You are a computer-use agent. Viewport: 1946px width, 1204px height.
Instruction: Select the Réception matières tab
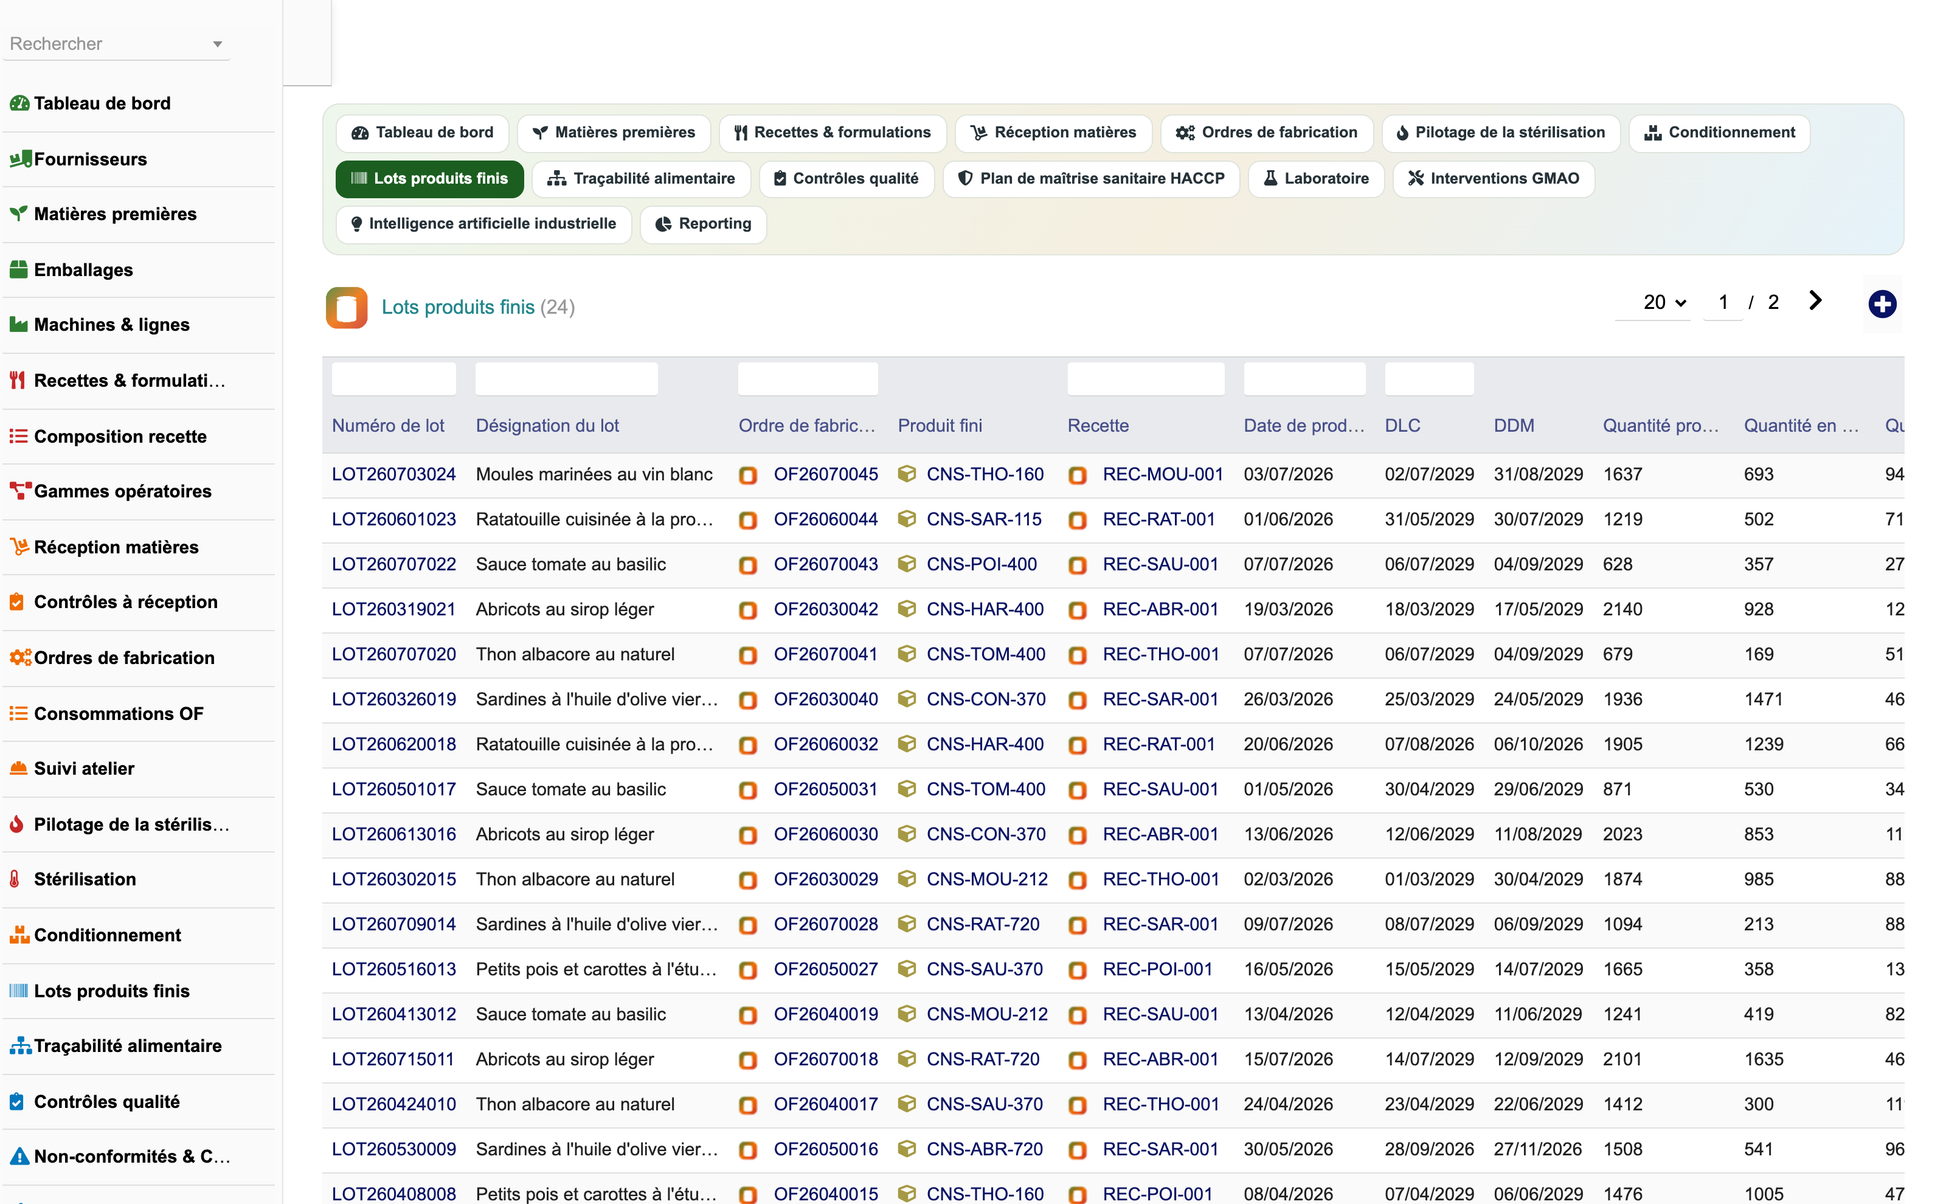[x=1054, y=133]
